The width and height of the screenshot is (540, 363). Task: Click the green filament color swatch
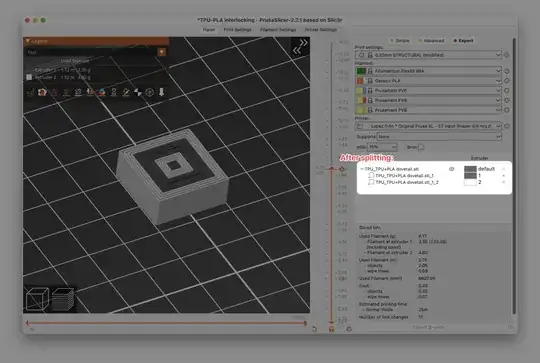361,71
